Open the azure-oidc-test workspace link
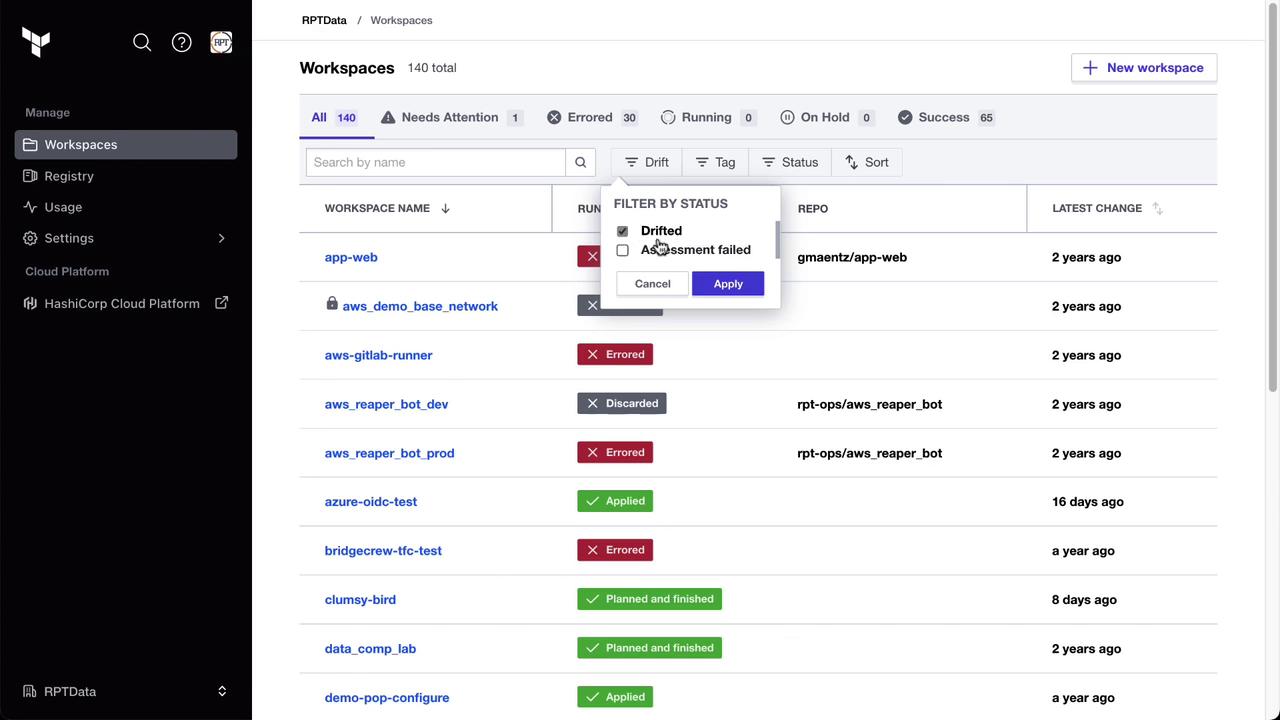1280x720 pixels. coord(371,502)
